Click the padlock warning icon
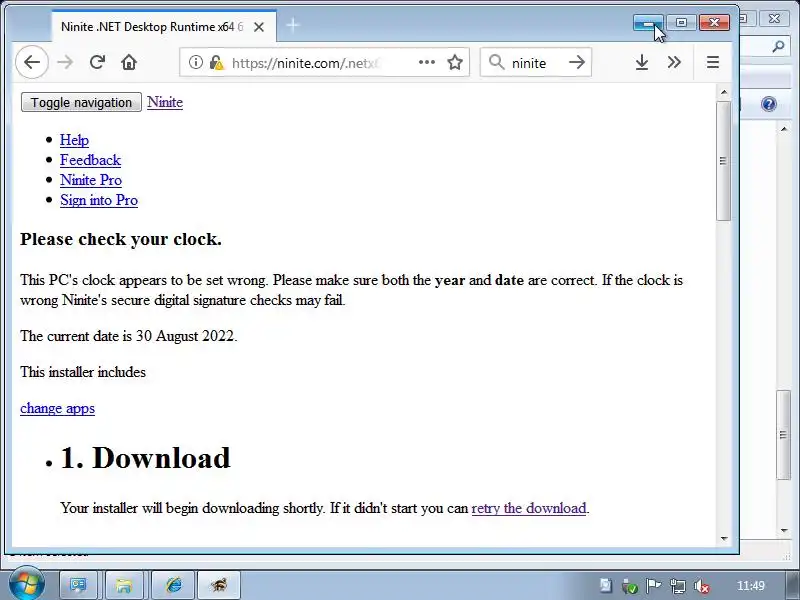This screenshot has height=600, width=800. pyautogui.click(x=216, y=62)
